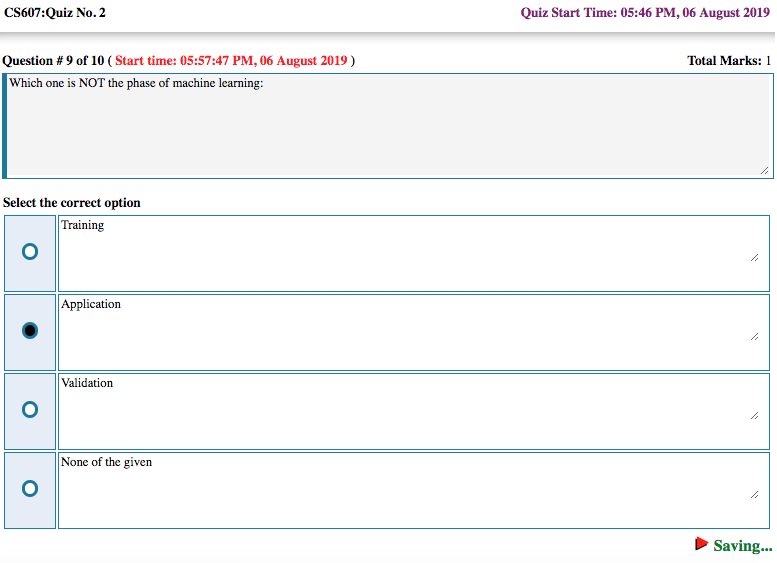Select the Application radio button

[30, 331]
